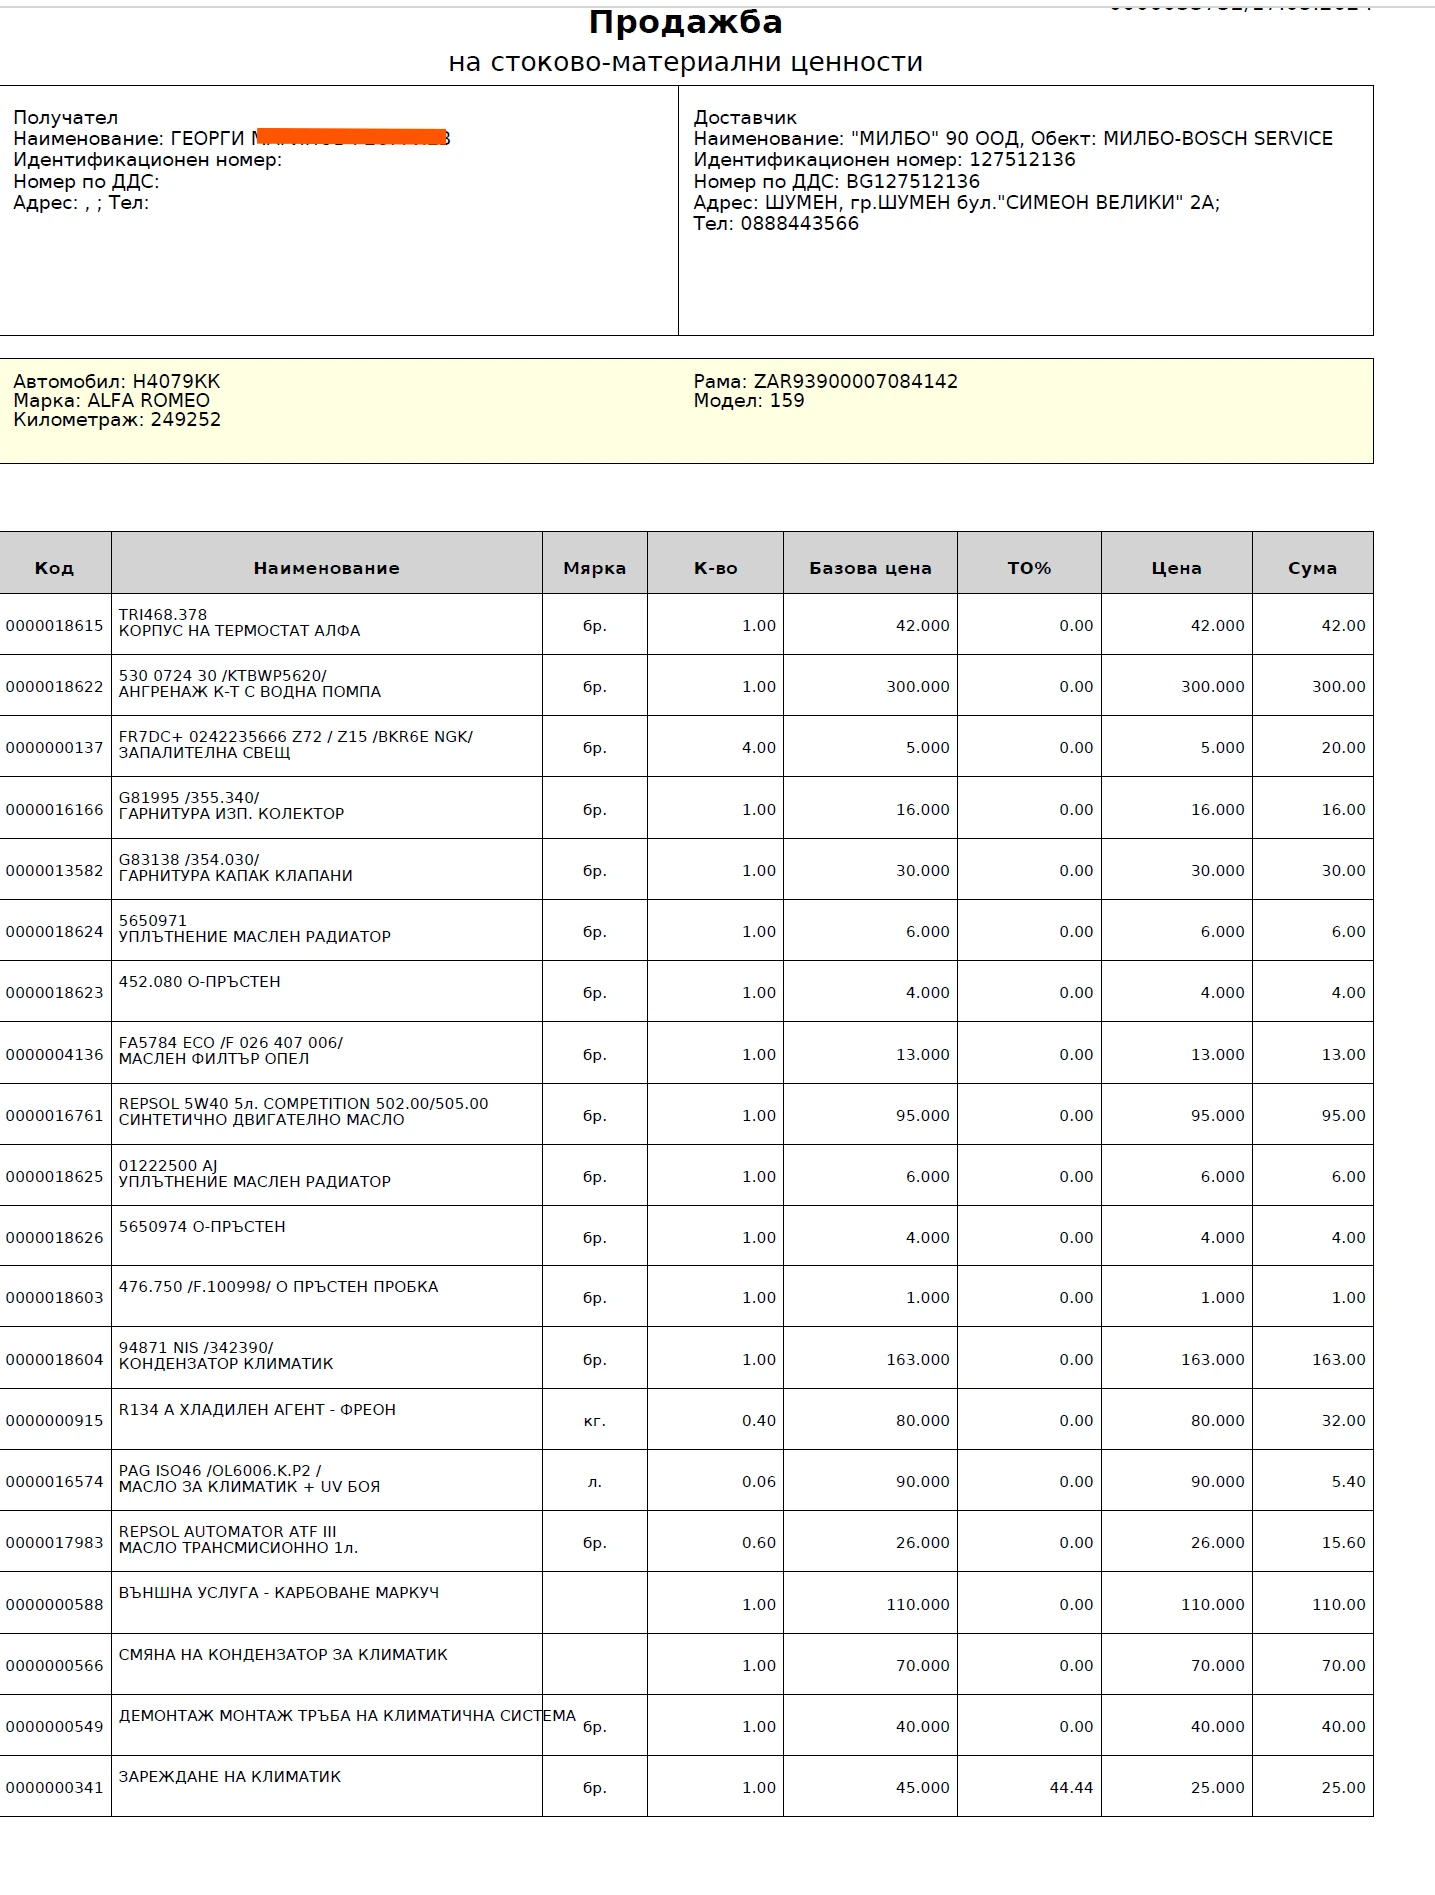The width and height of the screenshot is (1435, 1895).
Task: Click 'REPSOL AUTOMATOR ATF III' item
Action: pyautogui.click(x=227, y=1532)
